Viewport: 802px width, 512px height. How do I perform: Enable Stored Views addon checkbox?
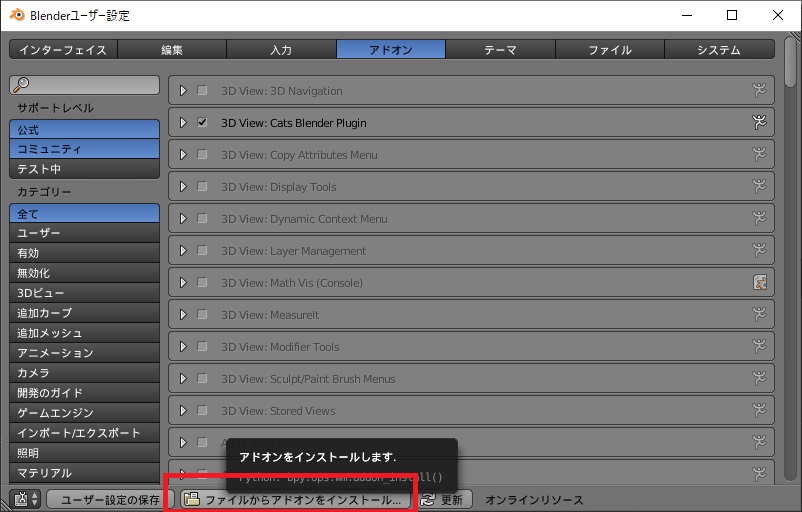[x=202, y=410]
